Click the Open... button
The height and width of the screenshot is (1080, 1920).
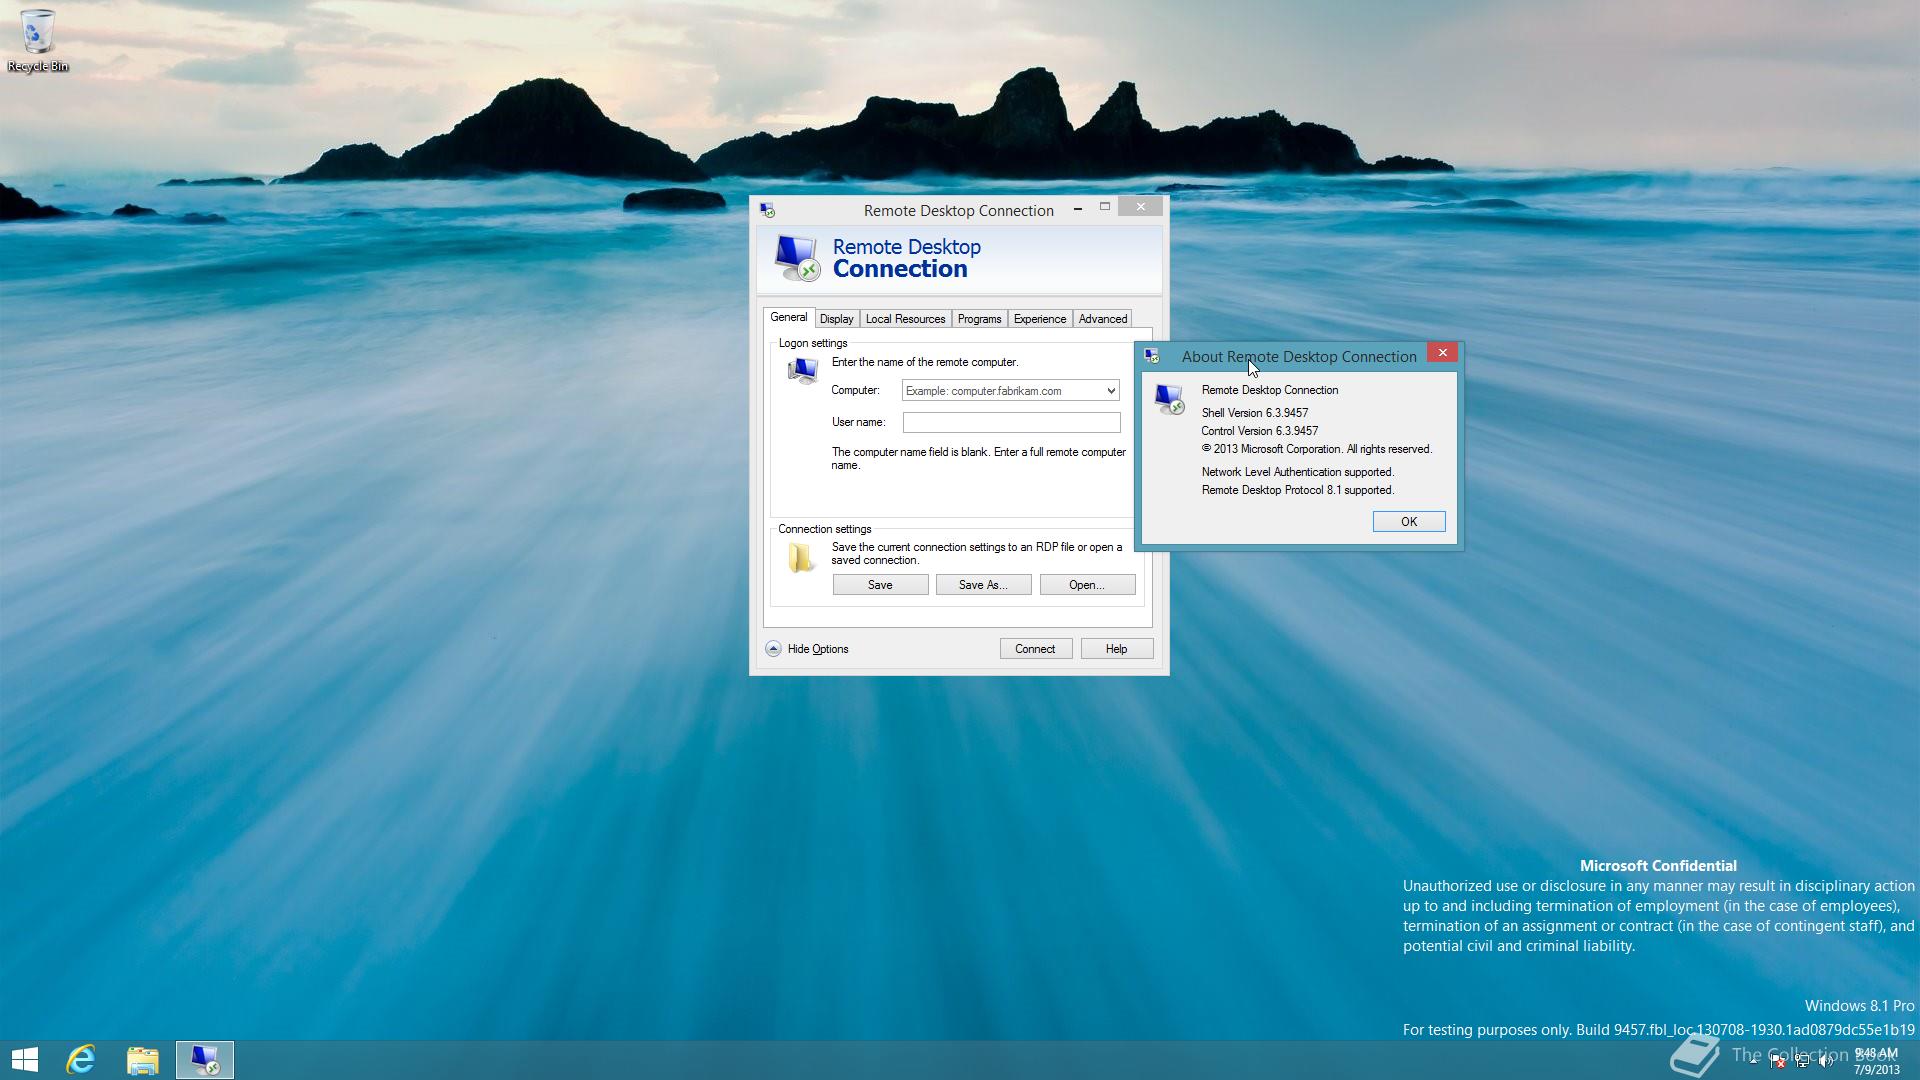tap(1087, 585)
